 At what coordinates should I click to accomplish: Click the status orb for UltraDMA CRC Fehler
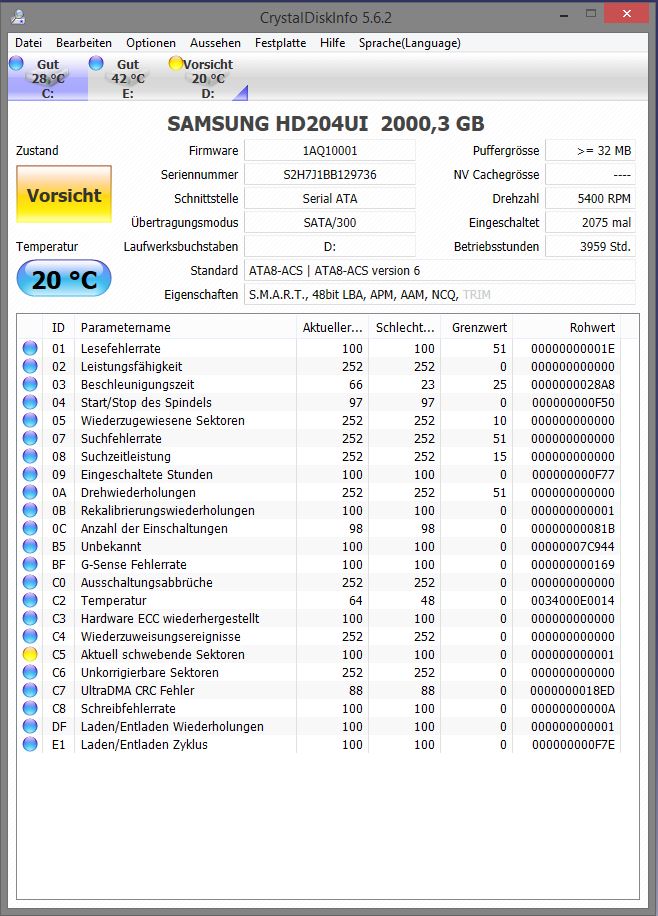[x=30, y=691]
